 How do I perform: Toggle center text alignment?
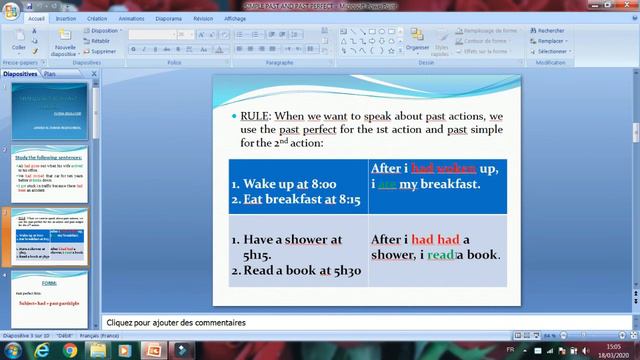[250, 49]
